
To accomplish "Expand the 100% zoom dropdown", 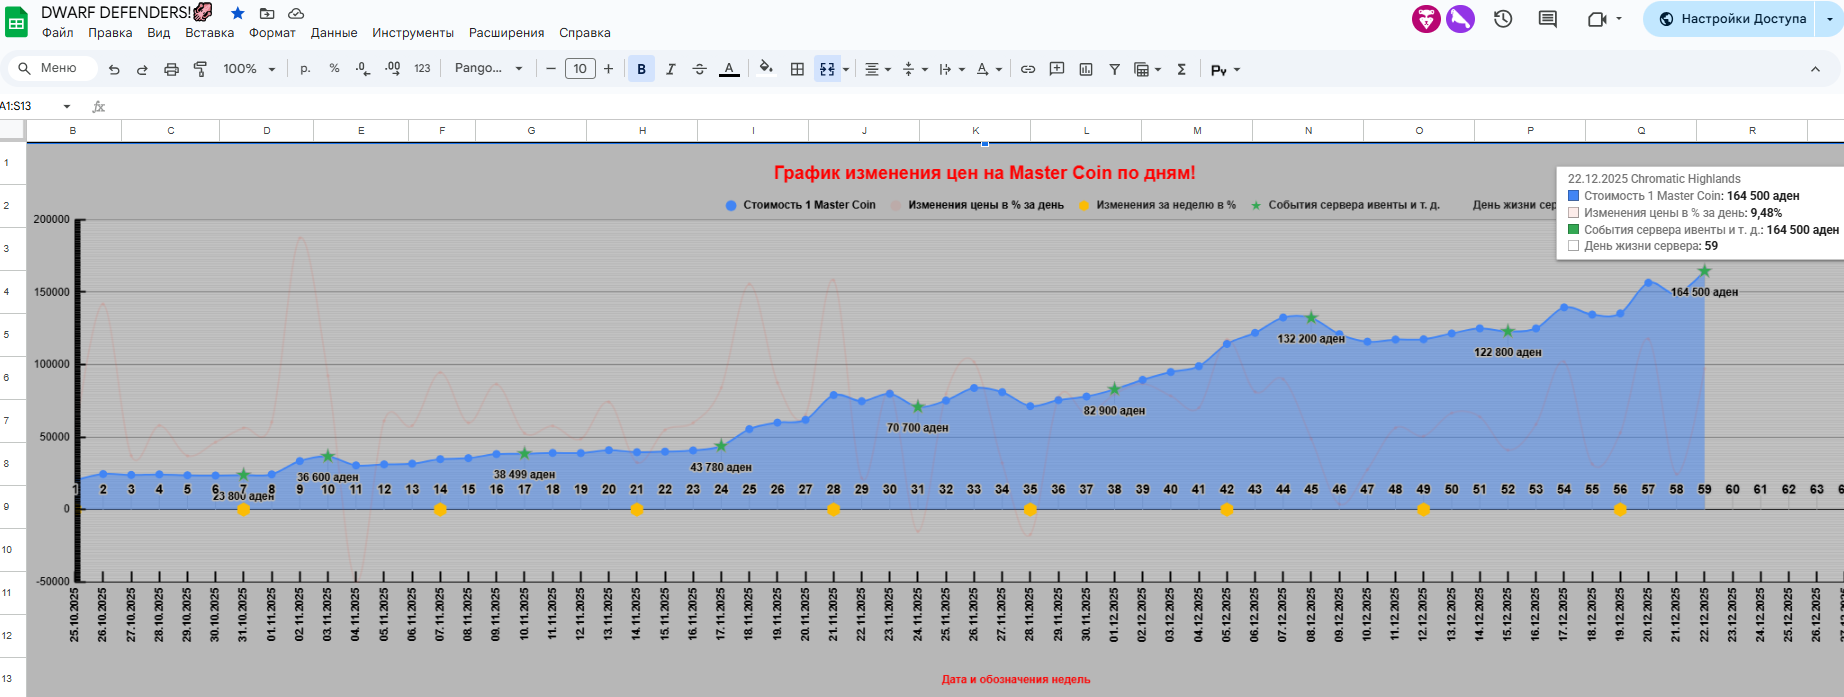I will coord(249,69).
